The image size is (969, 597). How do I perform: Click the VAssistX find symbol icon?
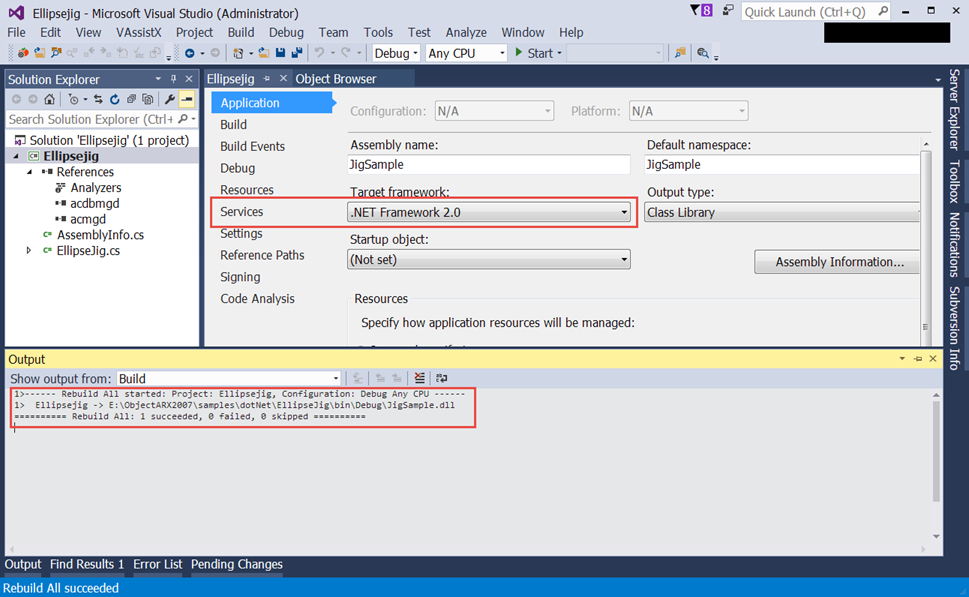56,53
